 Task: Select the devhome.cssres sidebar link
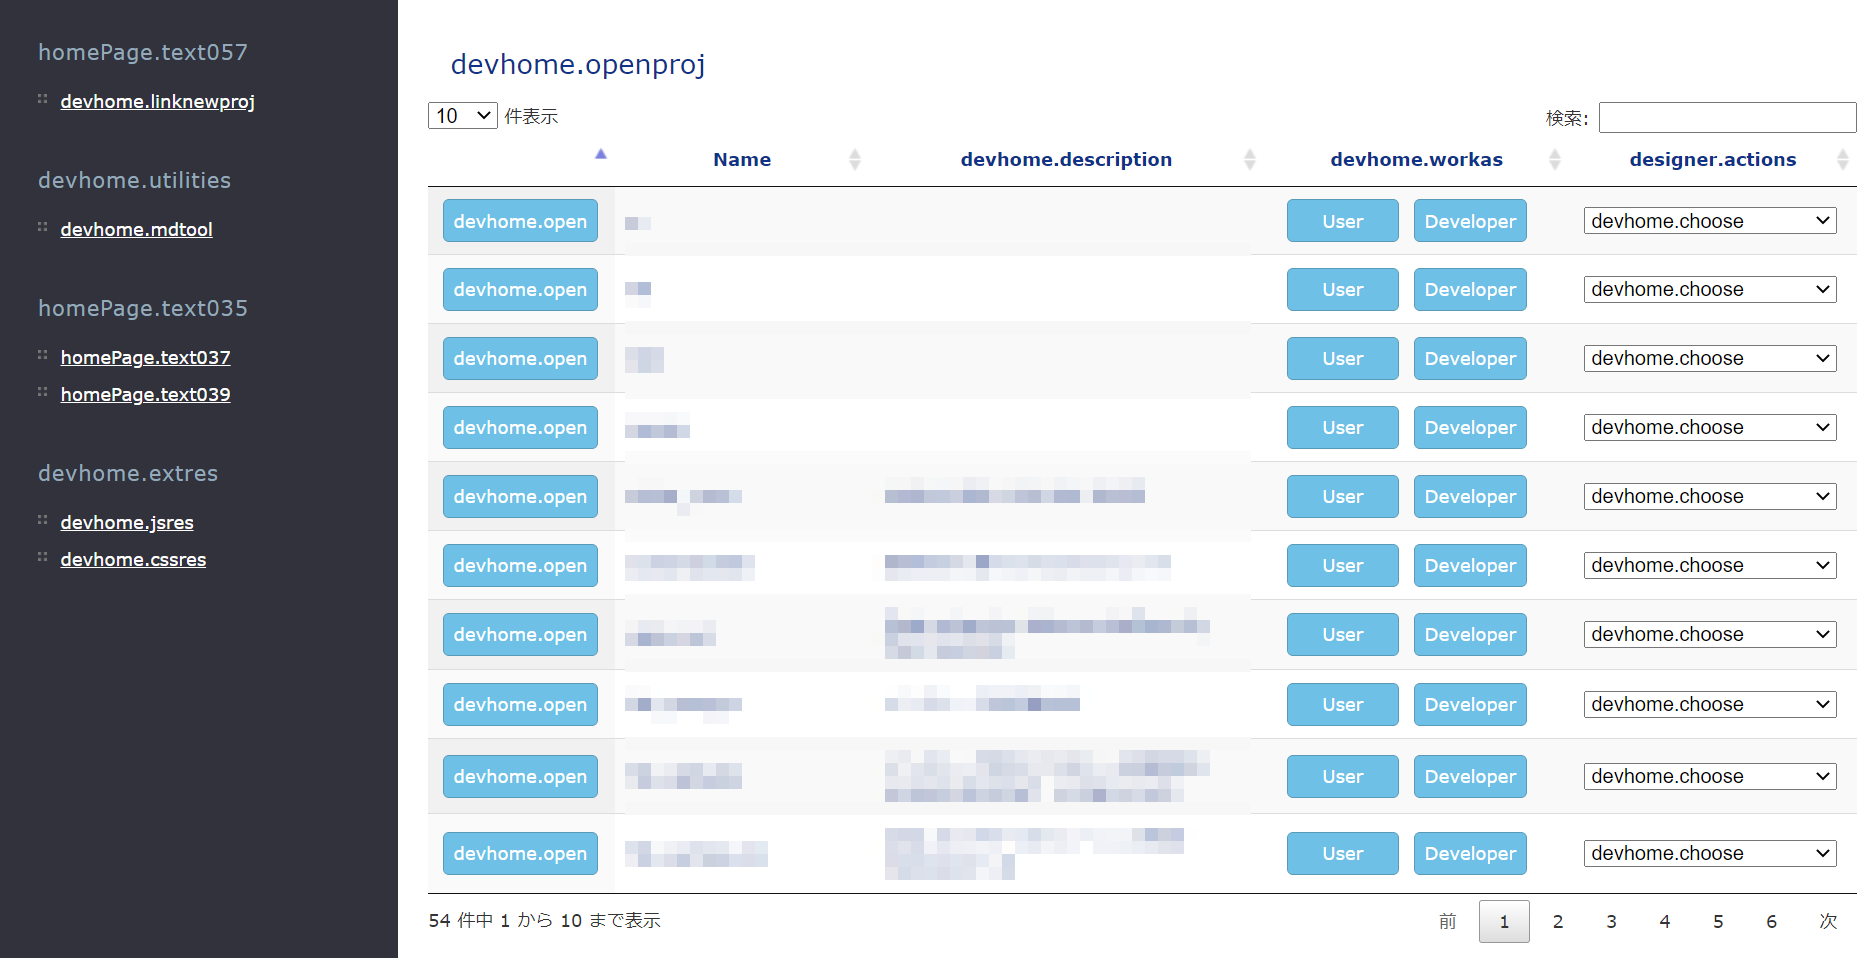click(x=133, y=560)
